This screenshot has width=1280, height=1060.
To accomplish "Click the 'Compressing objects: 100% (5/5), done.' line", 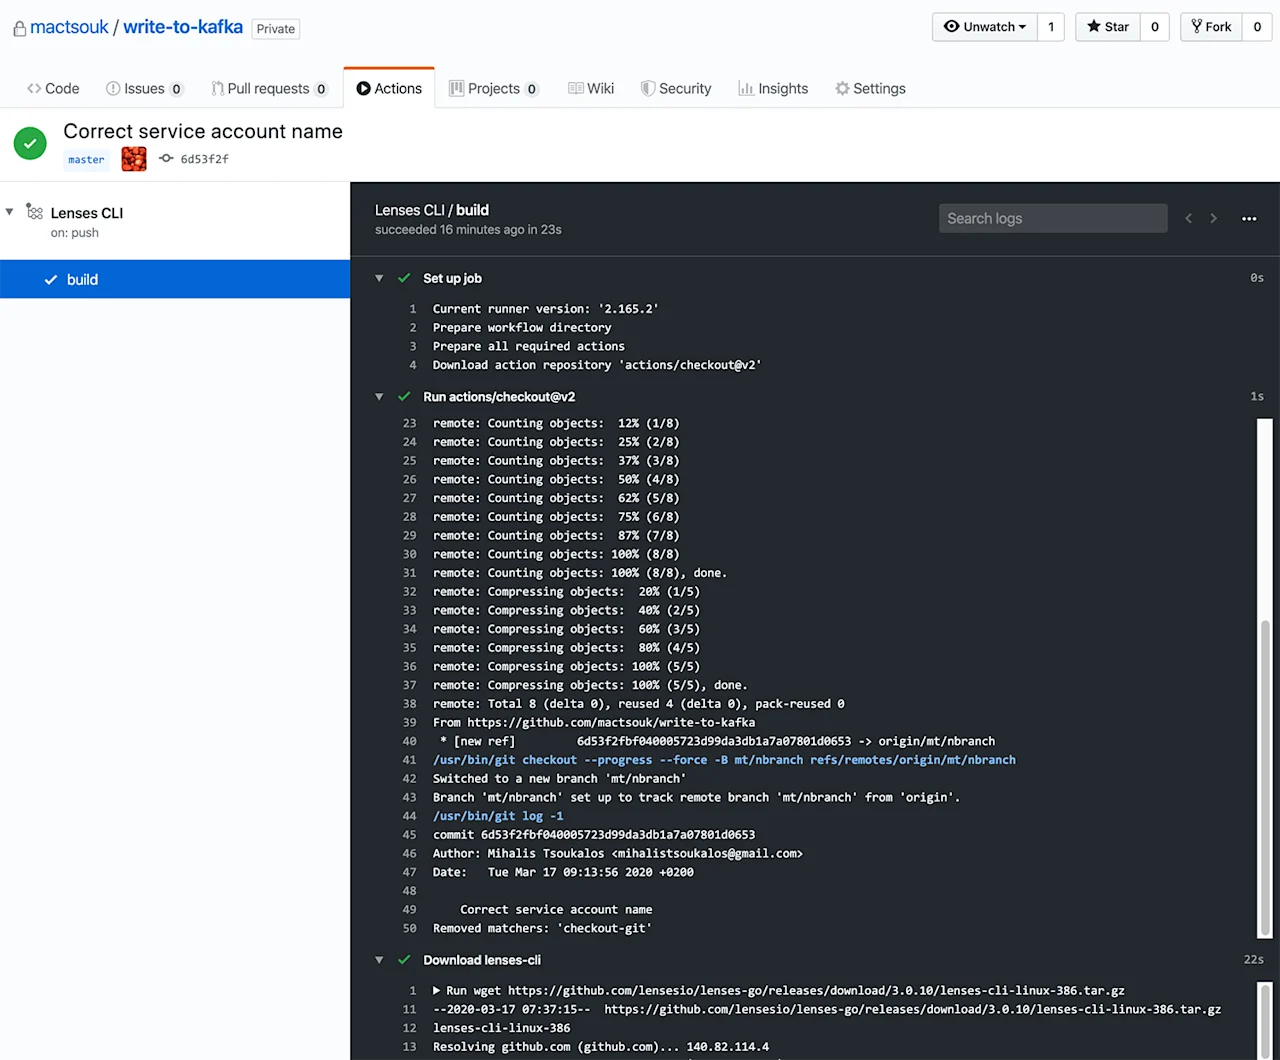I will [x=590, y=686].
